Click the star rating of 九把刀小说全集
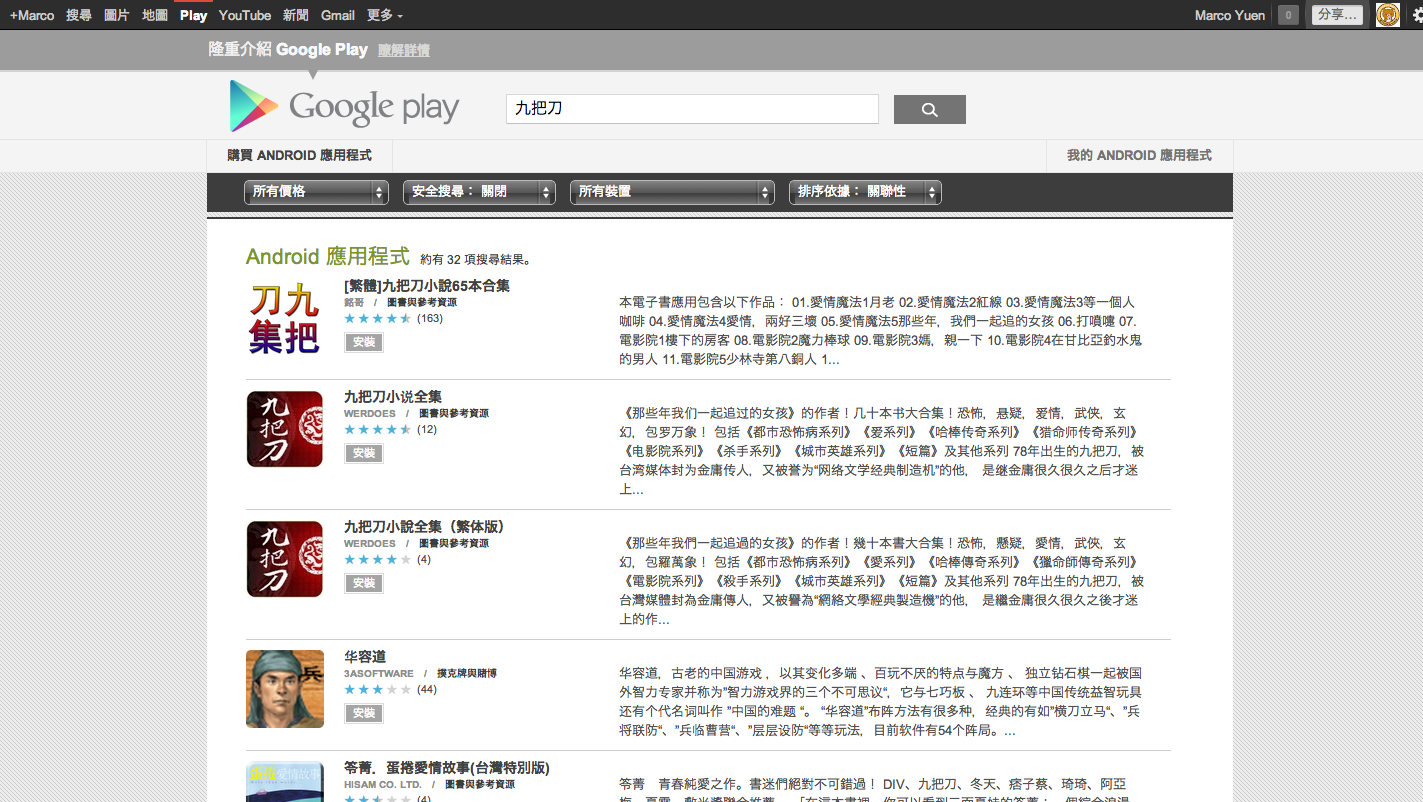Screen dimensions: 1423x802 coord(377,430)
